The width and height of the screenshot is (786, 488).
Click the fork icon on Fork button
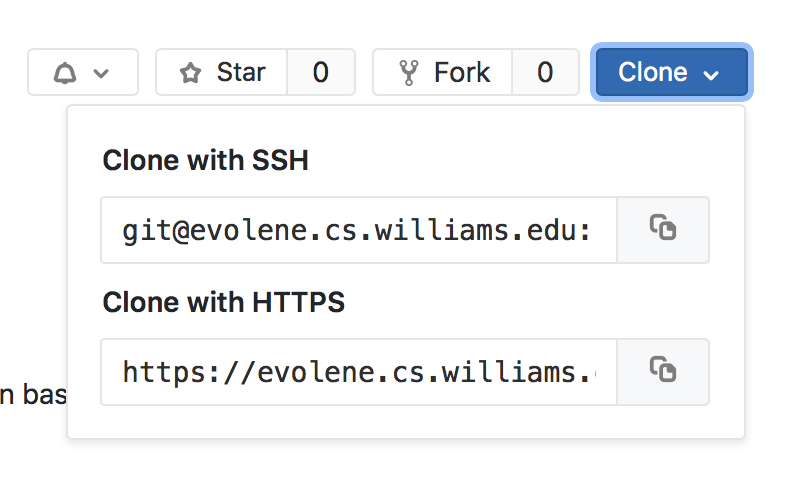click(408, 73)
